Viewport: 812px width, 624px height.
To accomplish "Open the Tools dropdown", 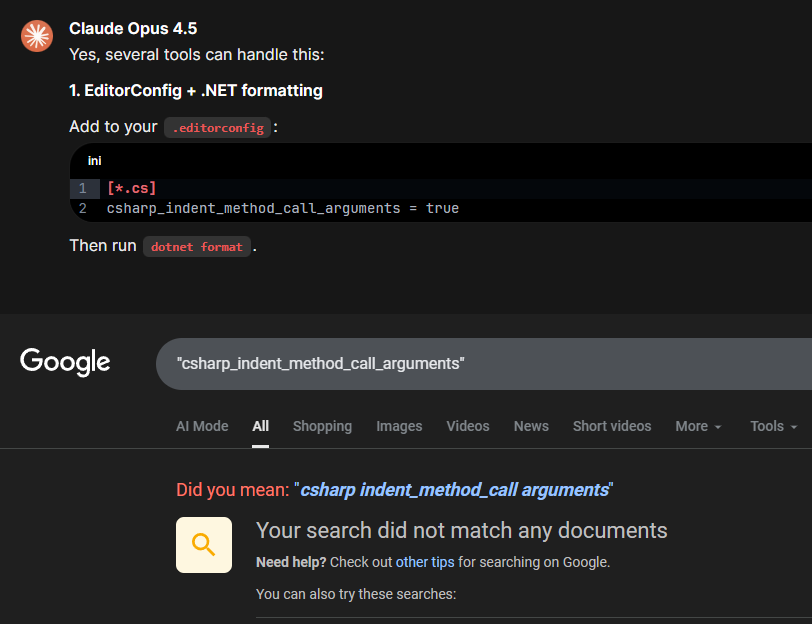I will (x=774, y=426).
